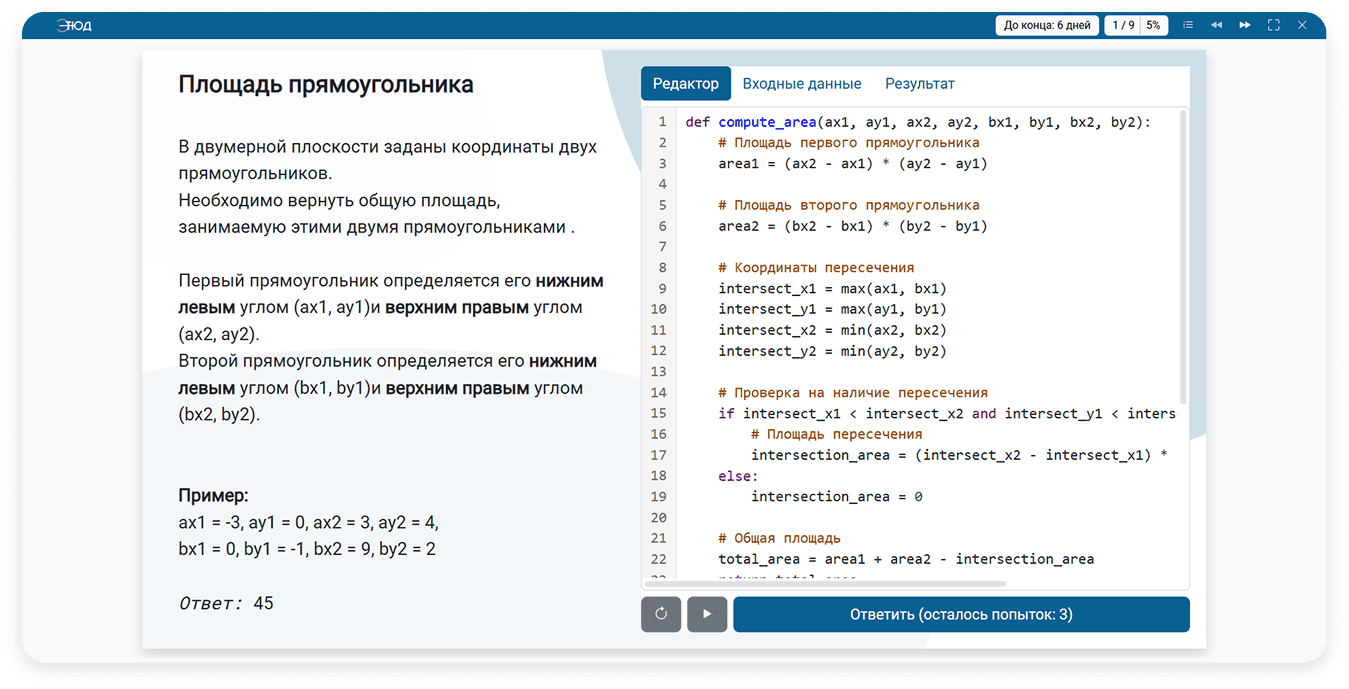Open the task list icon
1349x689 pixels.
1188,25
